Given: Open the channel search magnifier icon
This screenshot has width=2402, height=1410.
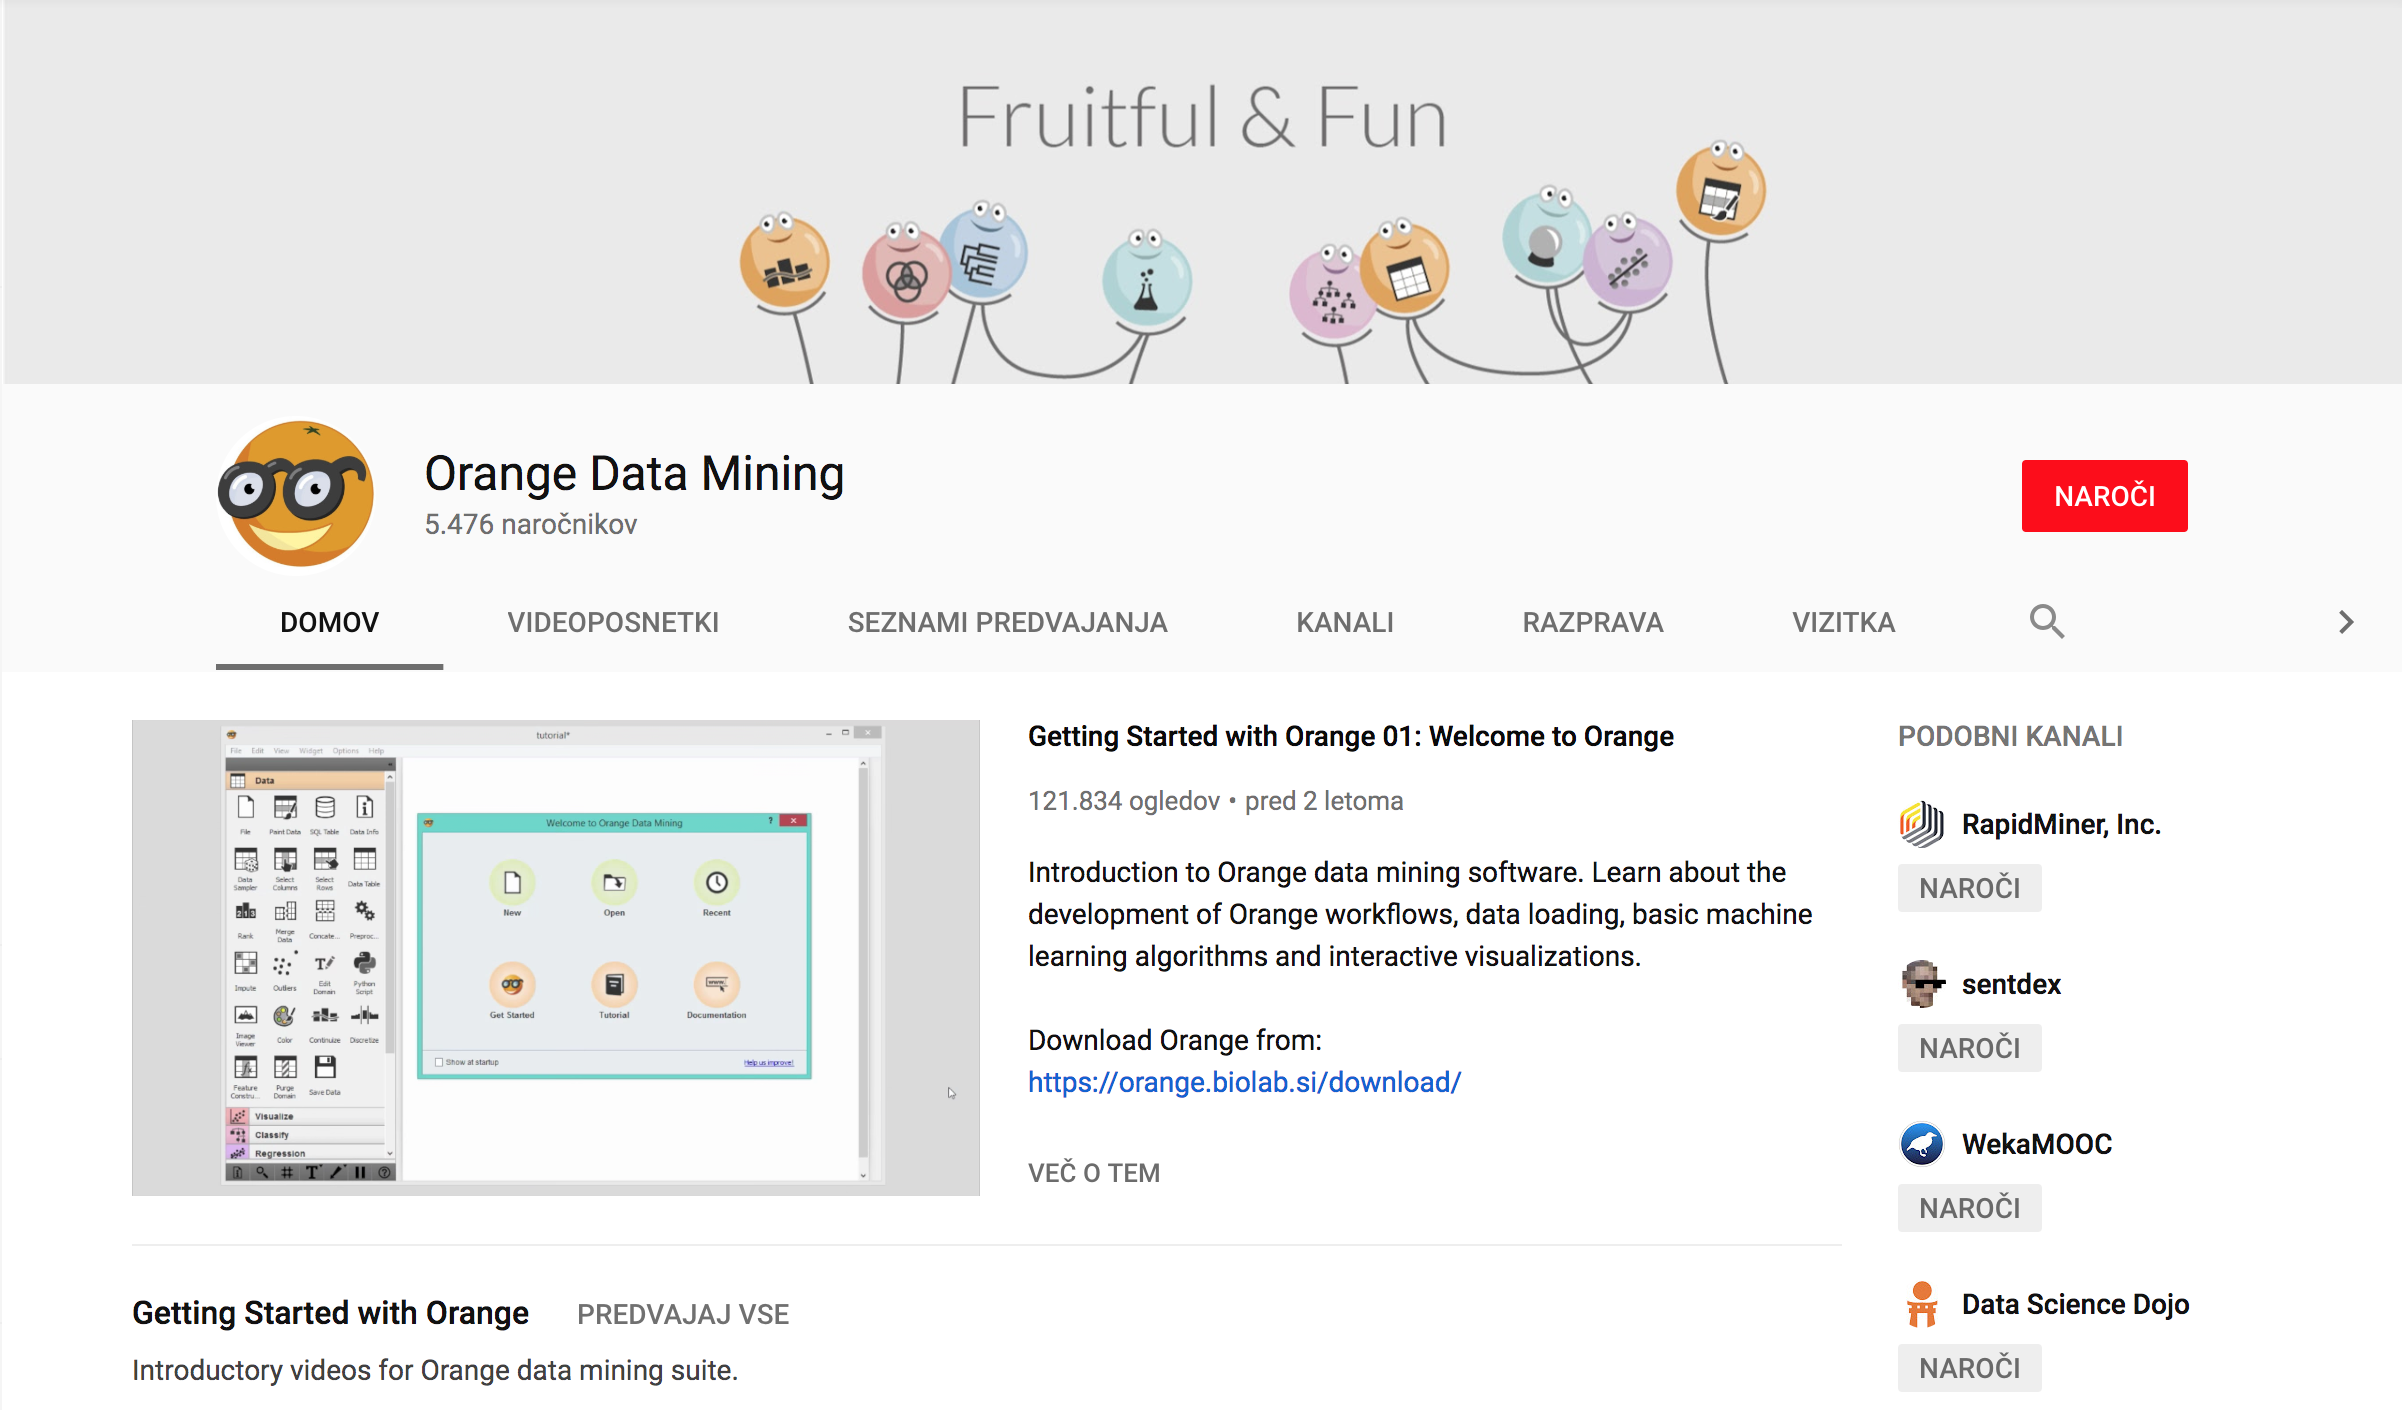Looking at the screenshot, I should (x=2046, y=622).
